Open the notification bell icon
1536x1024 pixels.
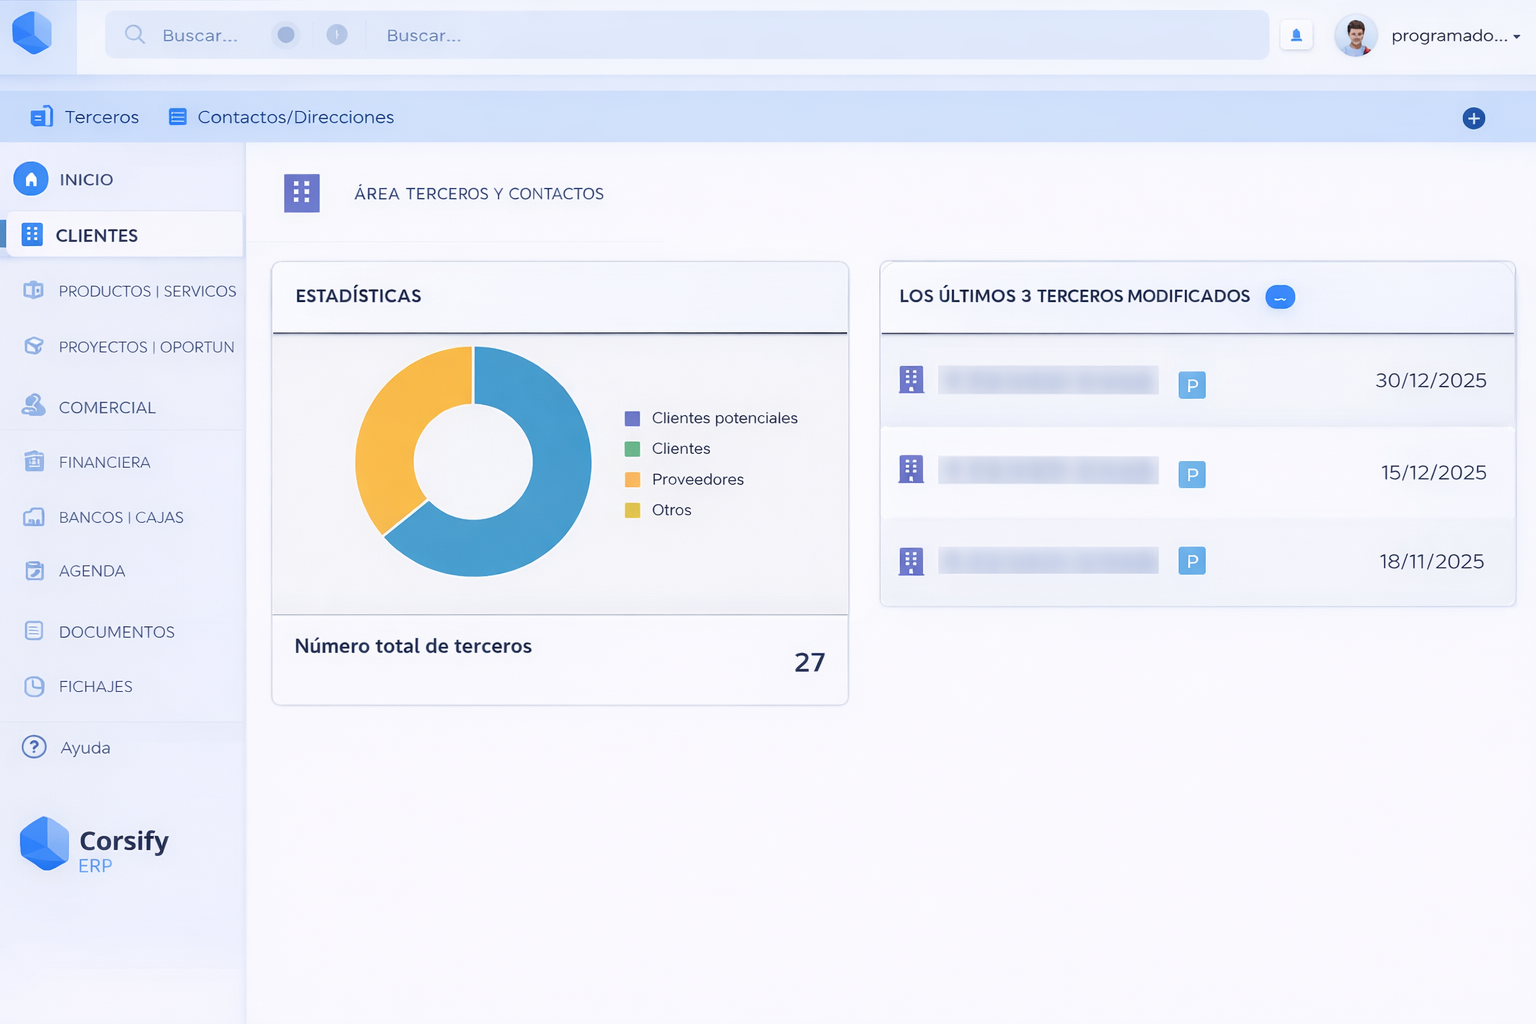click(1296, 34)
